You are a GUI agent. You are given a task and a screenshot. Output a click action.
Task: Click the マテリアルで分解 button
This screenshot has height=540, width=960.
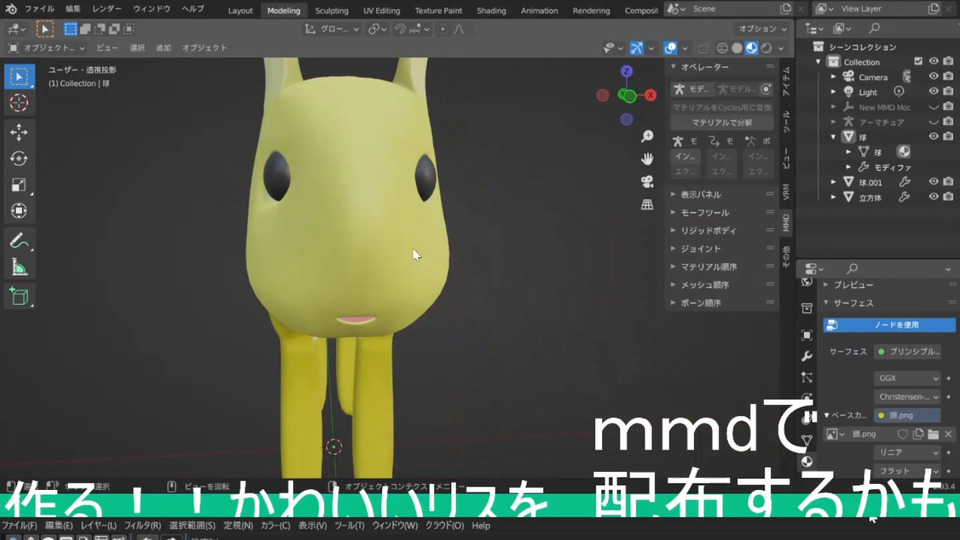click(x=722, y=123)
